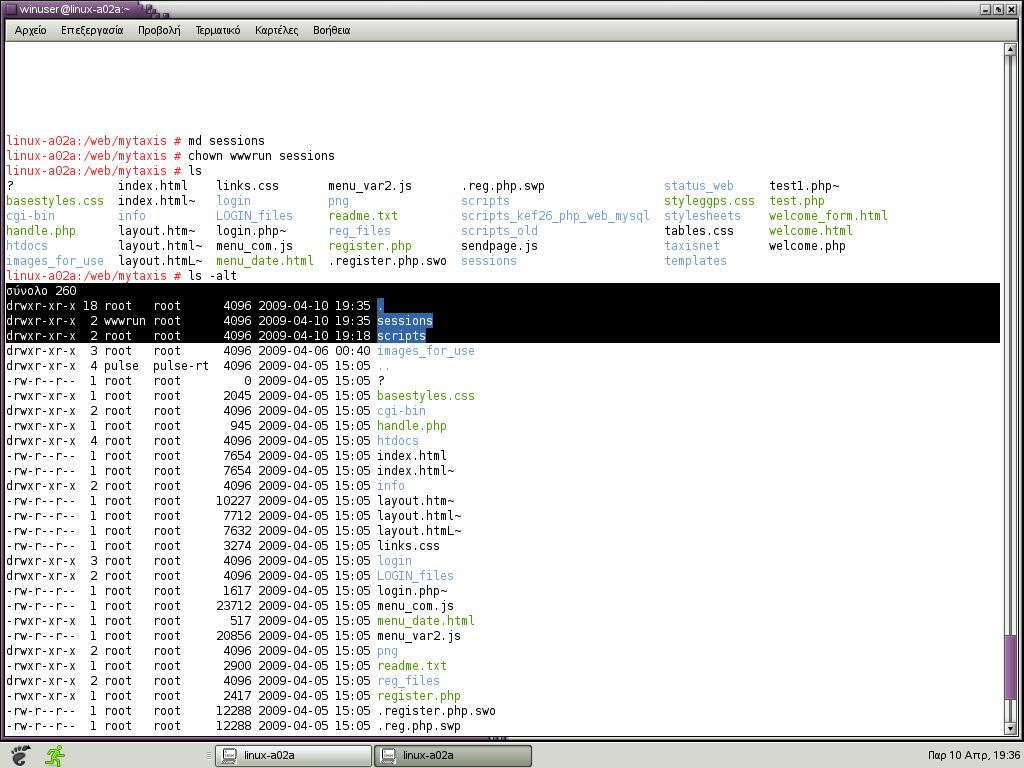
Task: Click the 'σύνολο 260' total line
Action: coord(41,291)
